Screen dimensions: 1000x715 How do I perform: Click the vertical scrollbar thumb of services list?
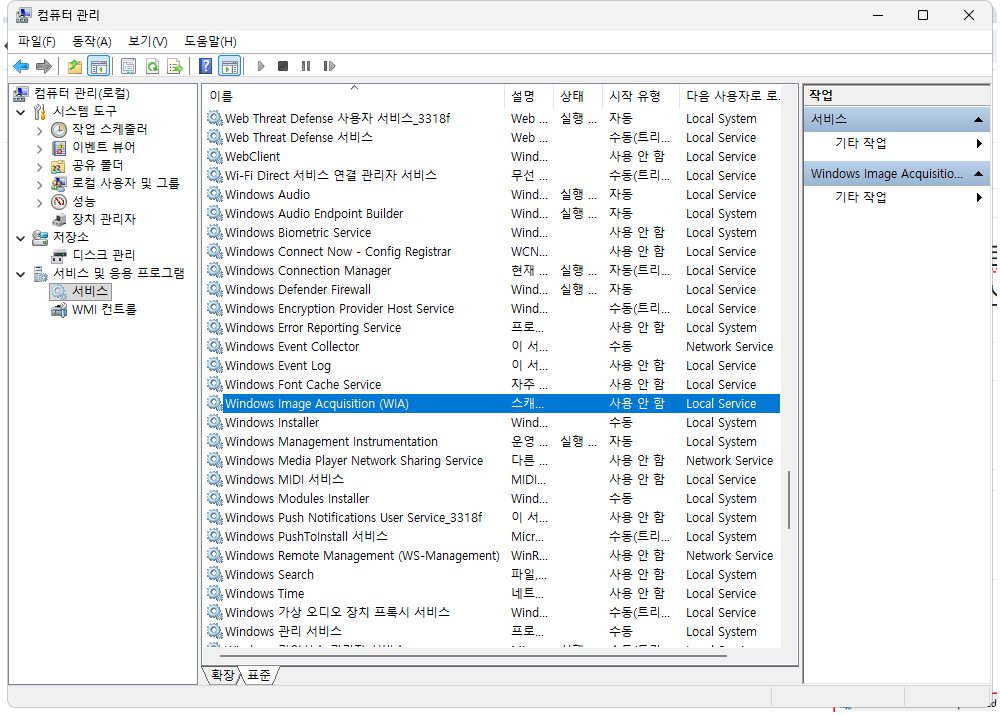point(789,500)
